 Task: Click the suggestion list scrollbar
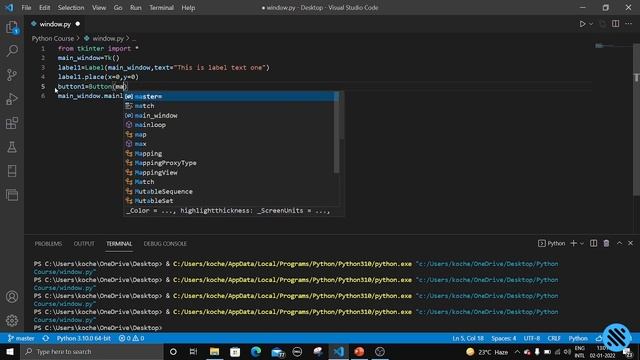click(x=336, y=133)
